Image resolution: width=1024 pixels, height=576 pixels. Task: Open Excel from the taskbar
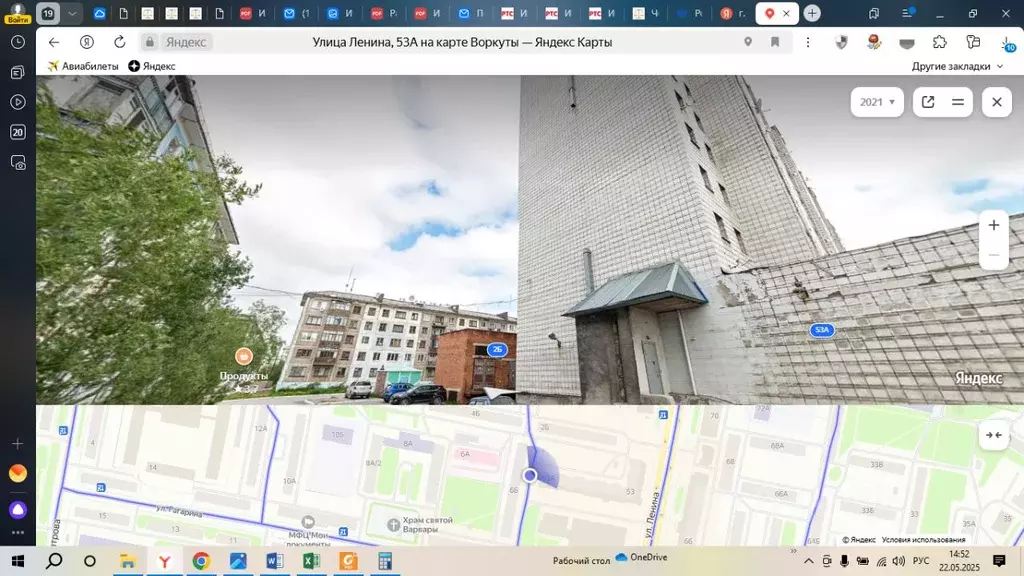pyautogui.click(x=312, y=561)
